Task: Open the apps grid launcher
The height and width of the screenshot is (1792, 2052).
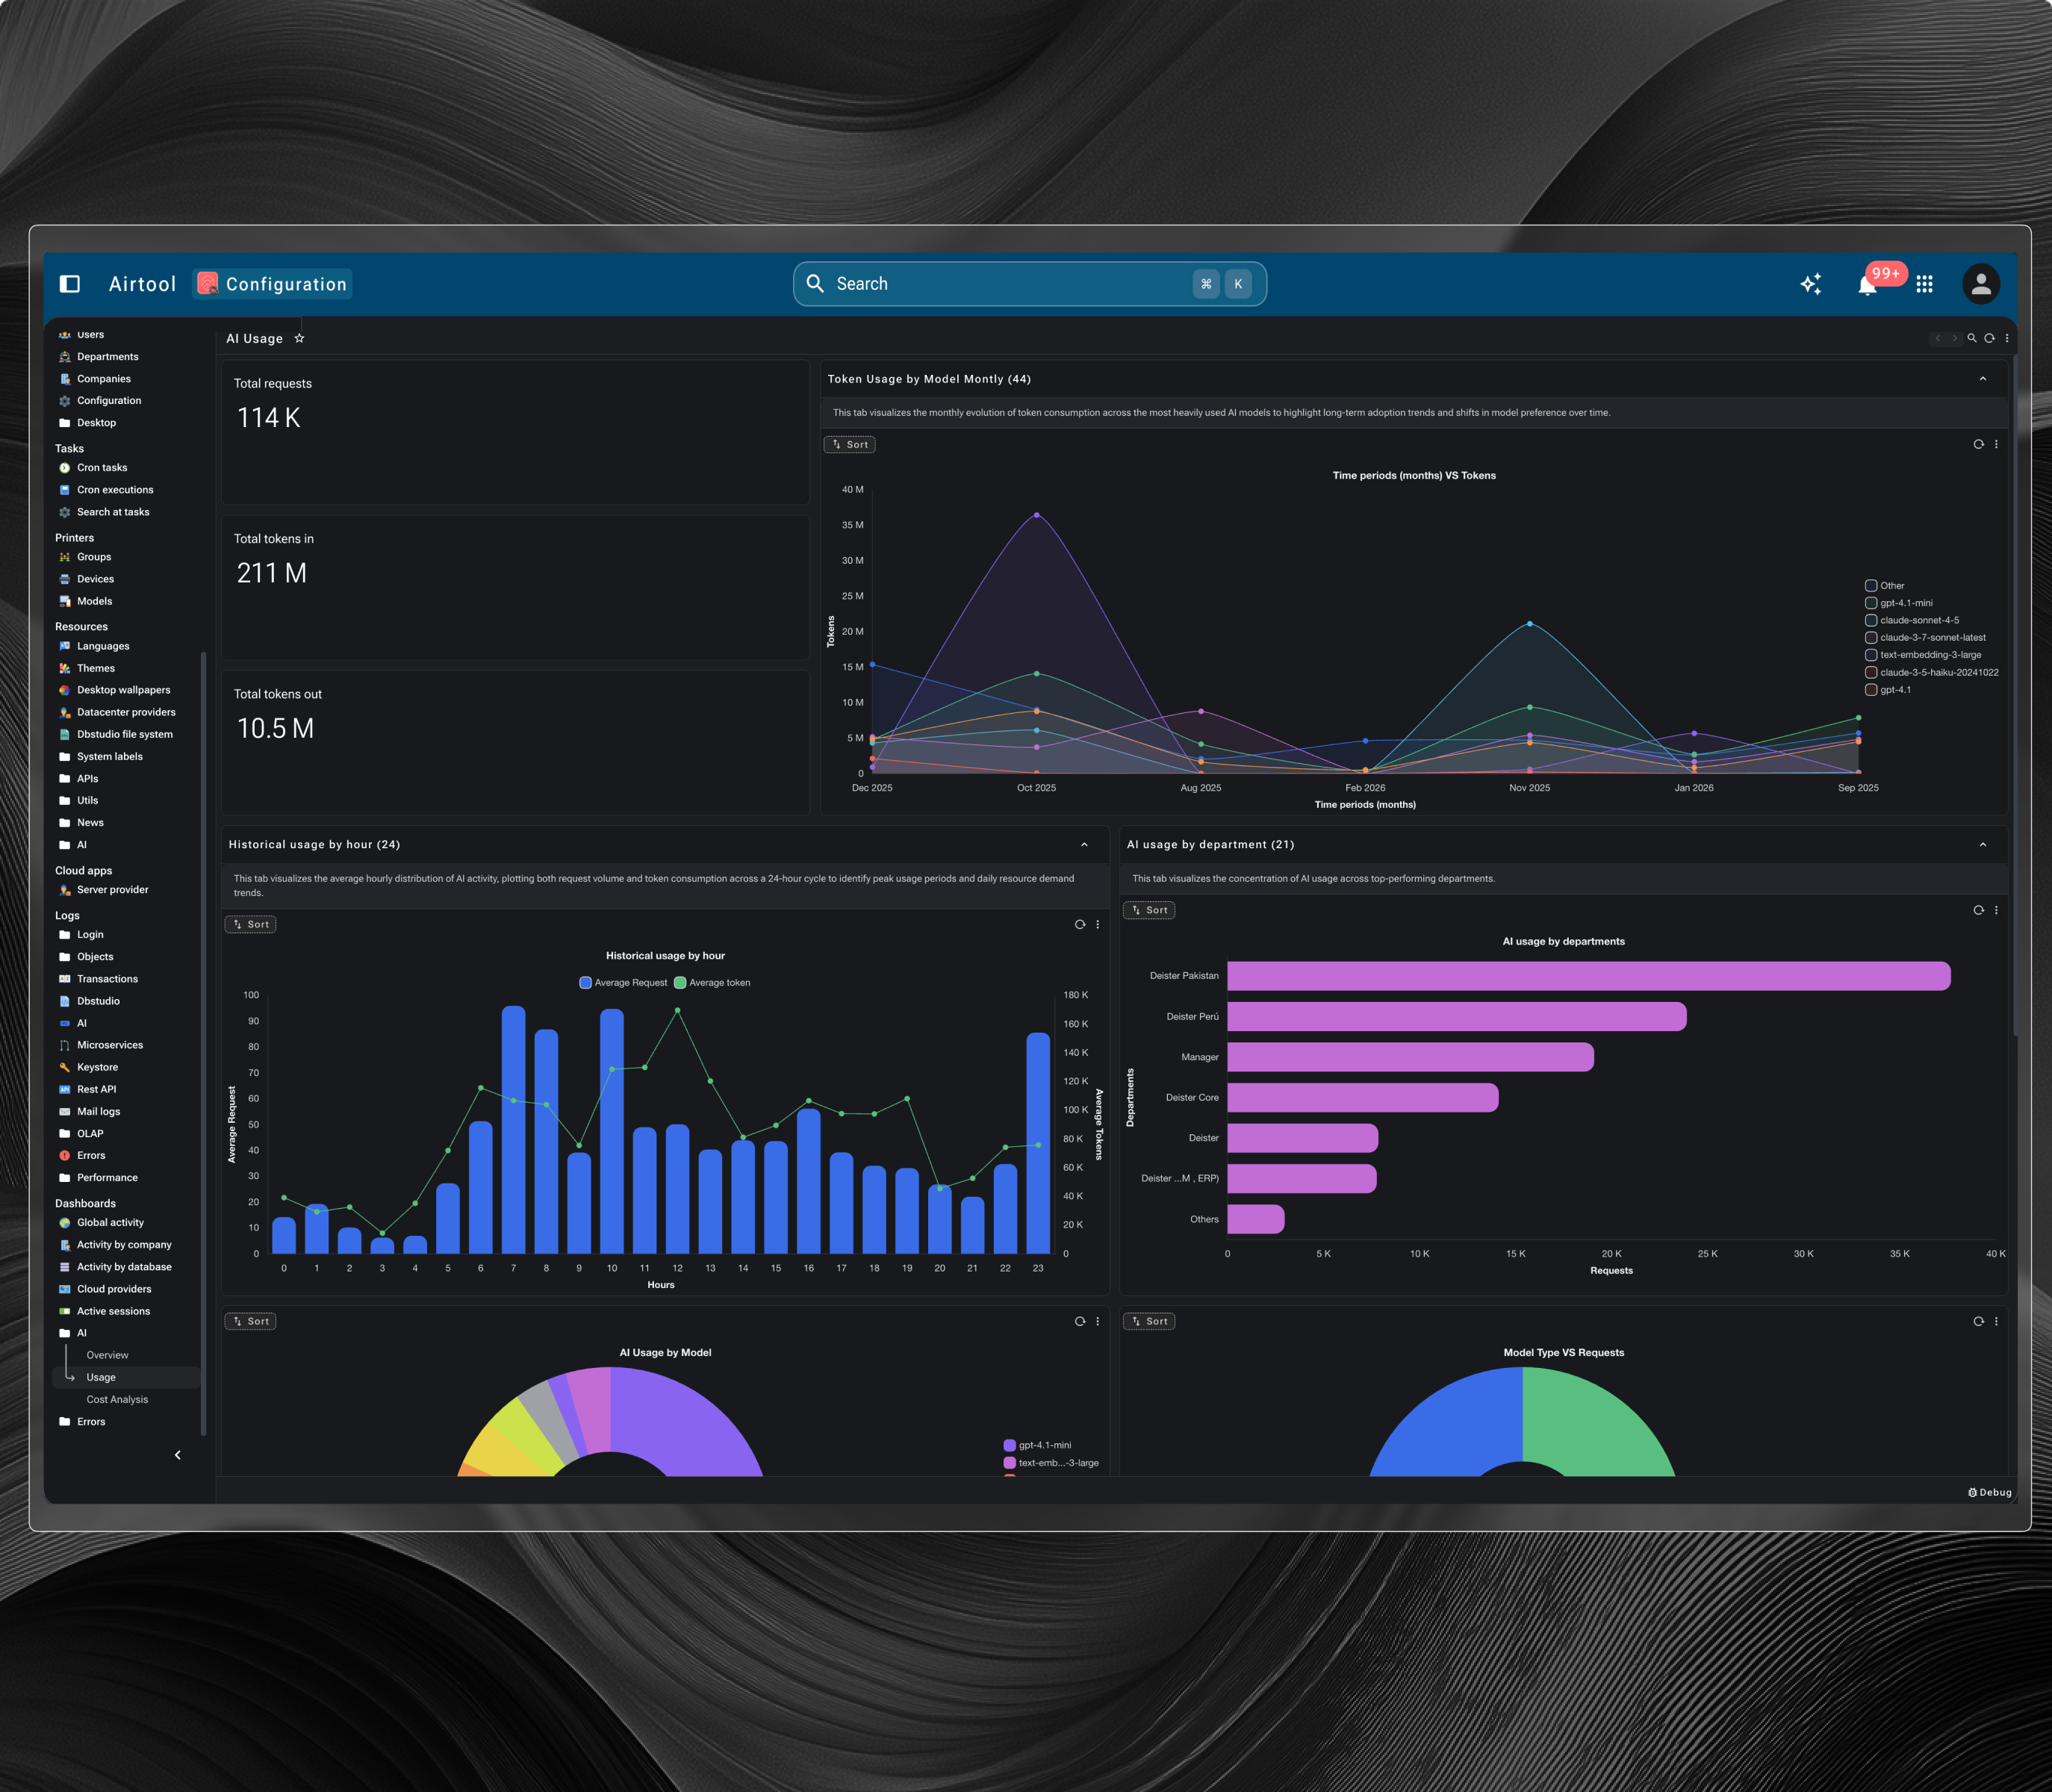Action: pyautogui.click(x=1924, y=284)
